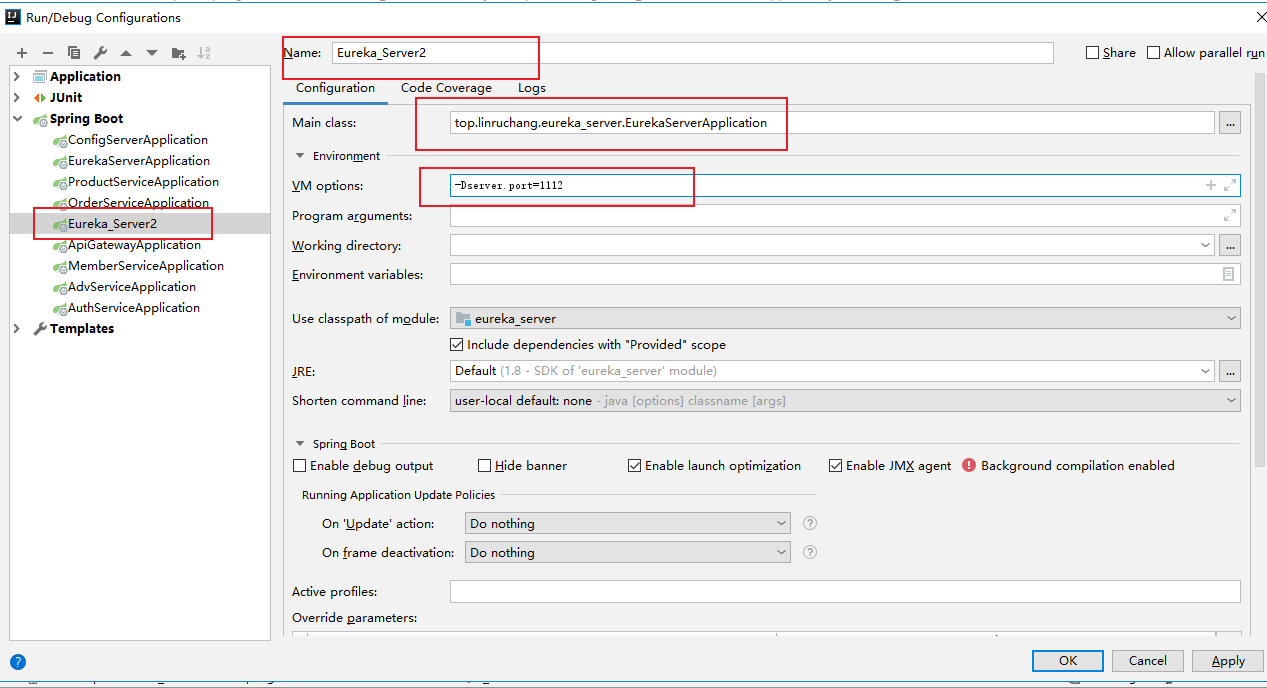1267x688 pixels.
Task: Click the Active profiles input field
Action: click(845, 592)
